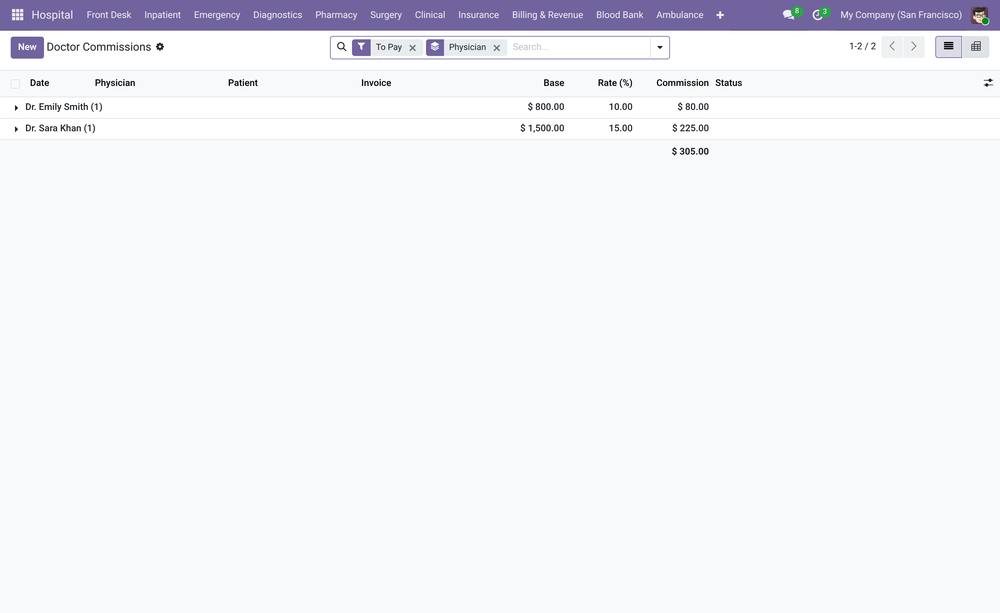Open the Ambulance menu
The height and width of the screenshot is (613, 1000).
(680, 15)
